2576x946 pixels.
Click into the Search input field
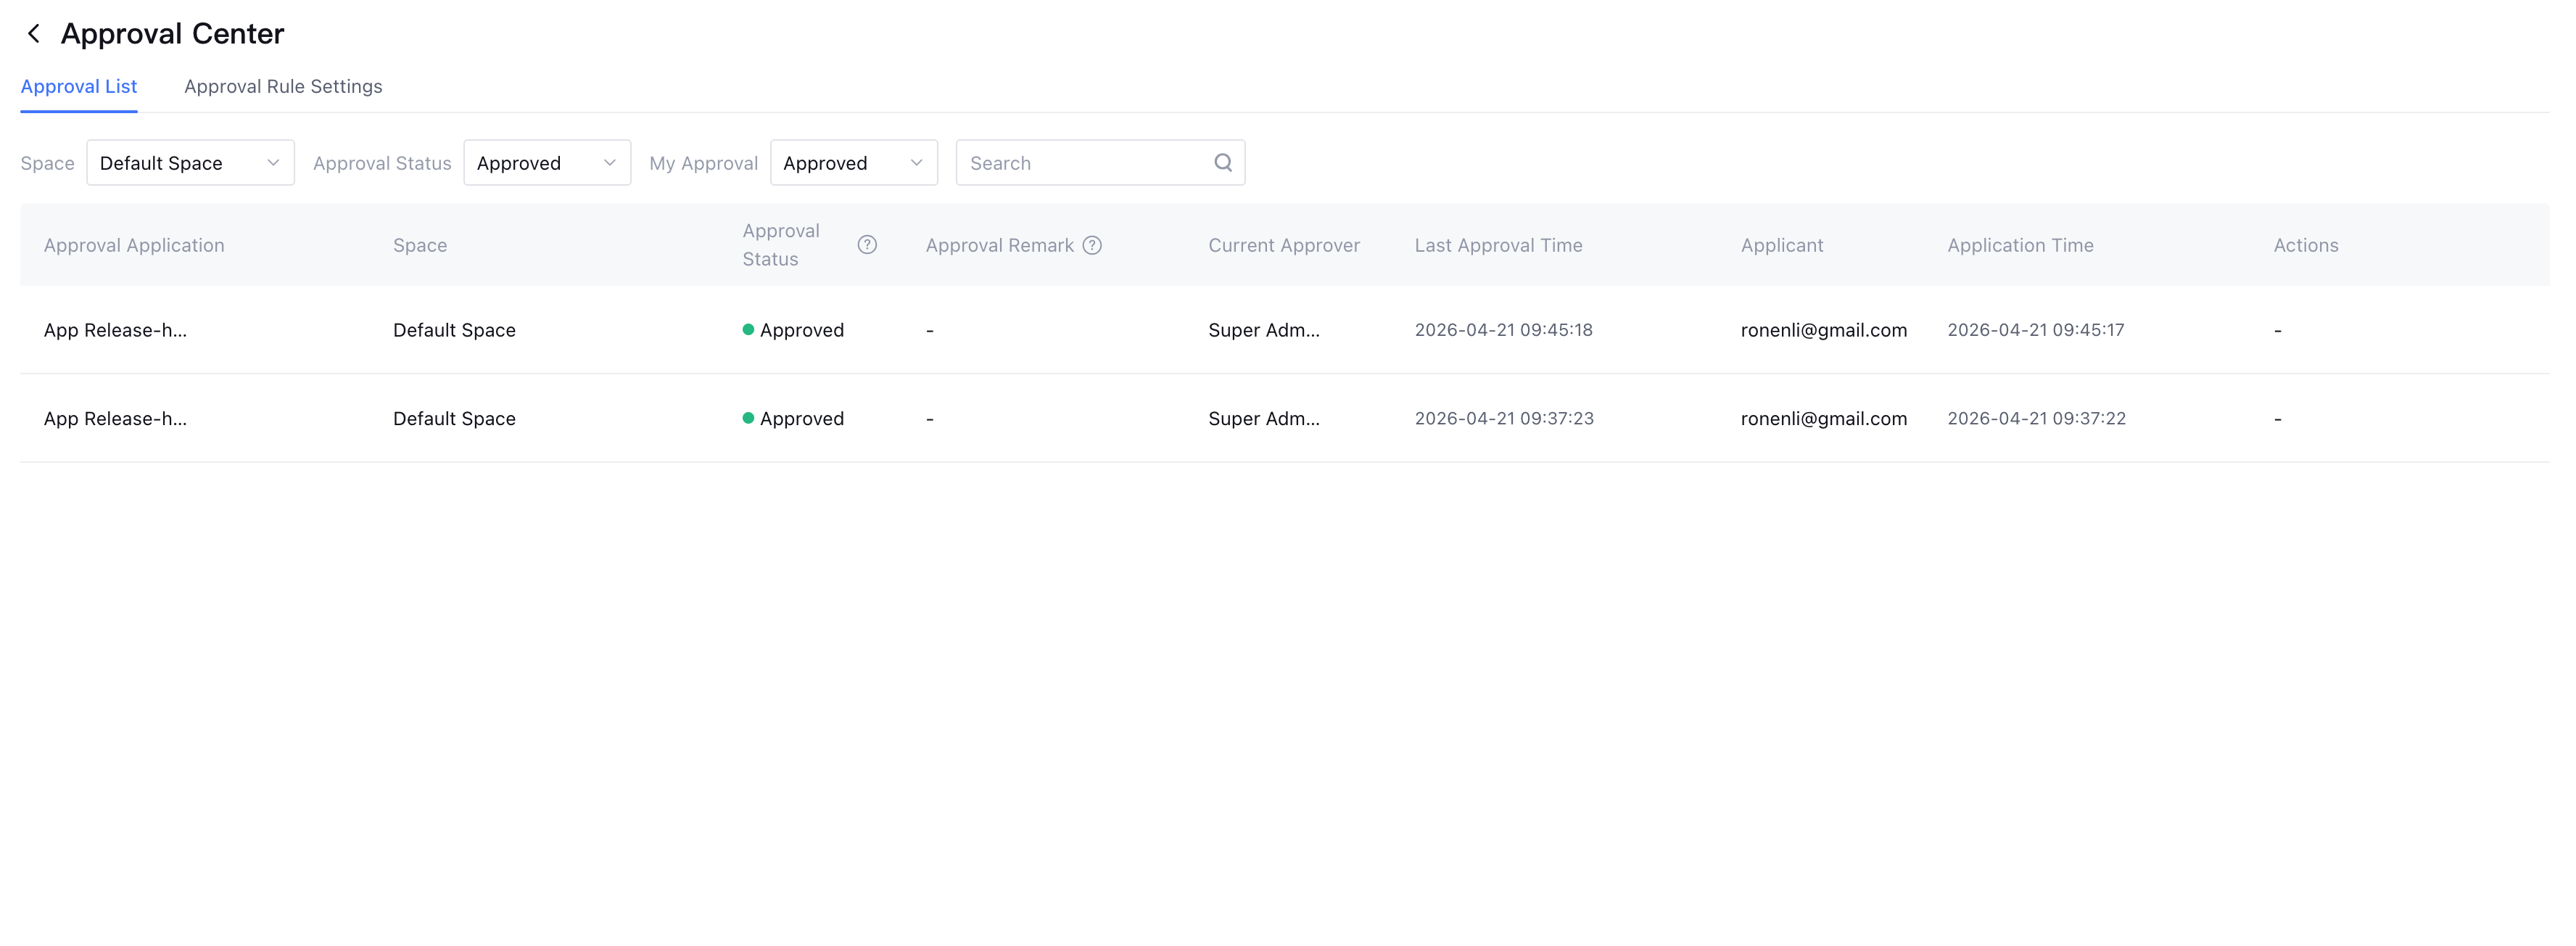[1085, 163]
